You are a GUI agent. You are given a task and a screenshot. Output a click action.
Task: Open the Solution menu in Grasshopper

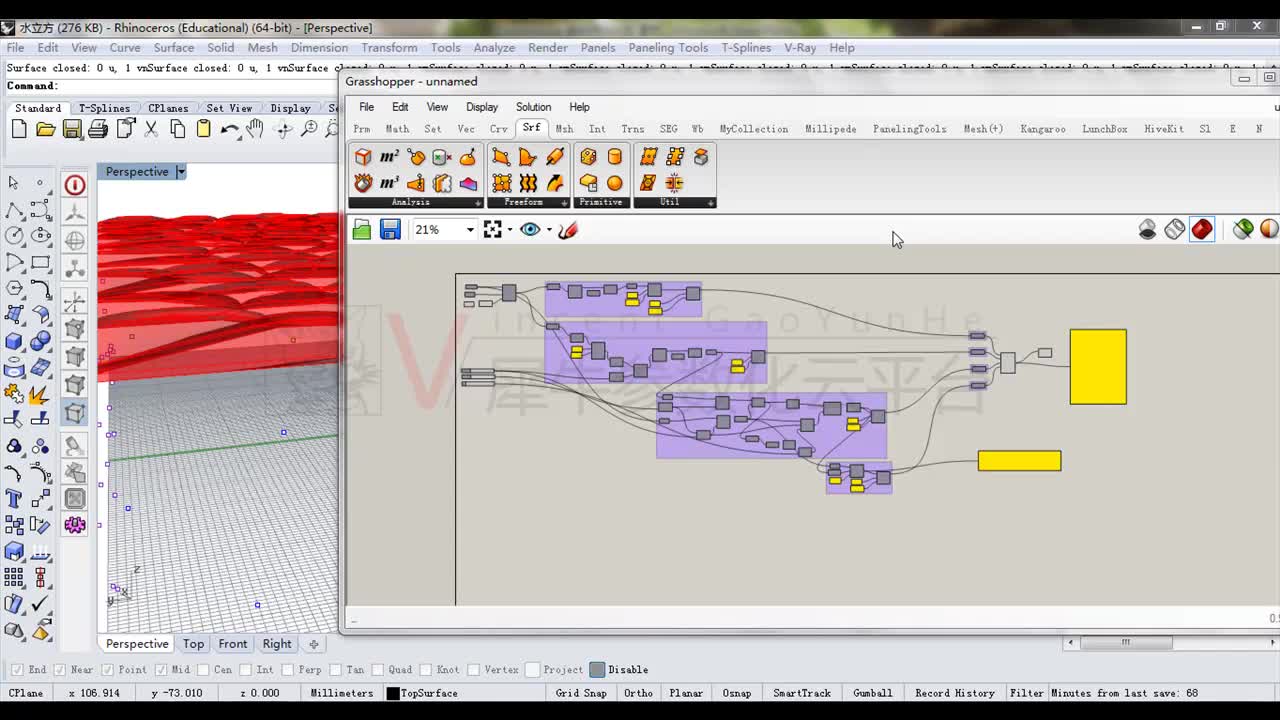533,107
